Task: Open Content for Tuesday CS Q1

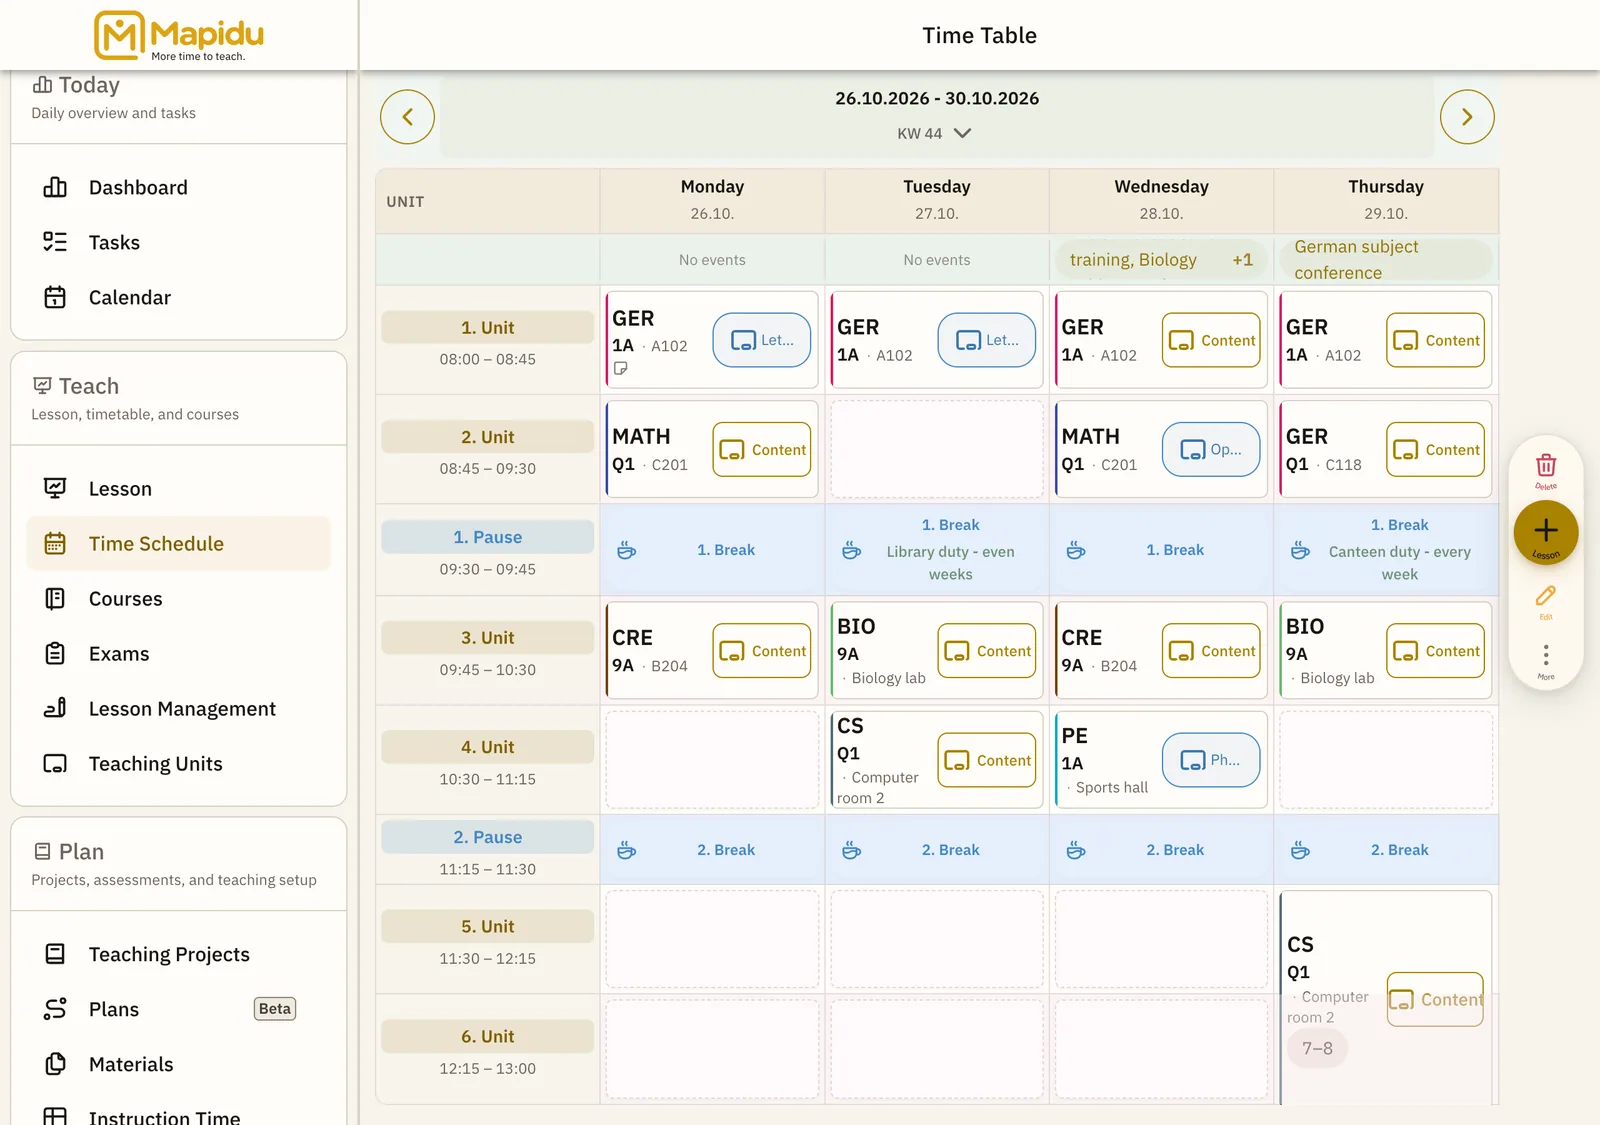Action: click(x=986, y=760)
